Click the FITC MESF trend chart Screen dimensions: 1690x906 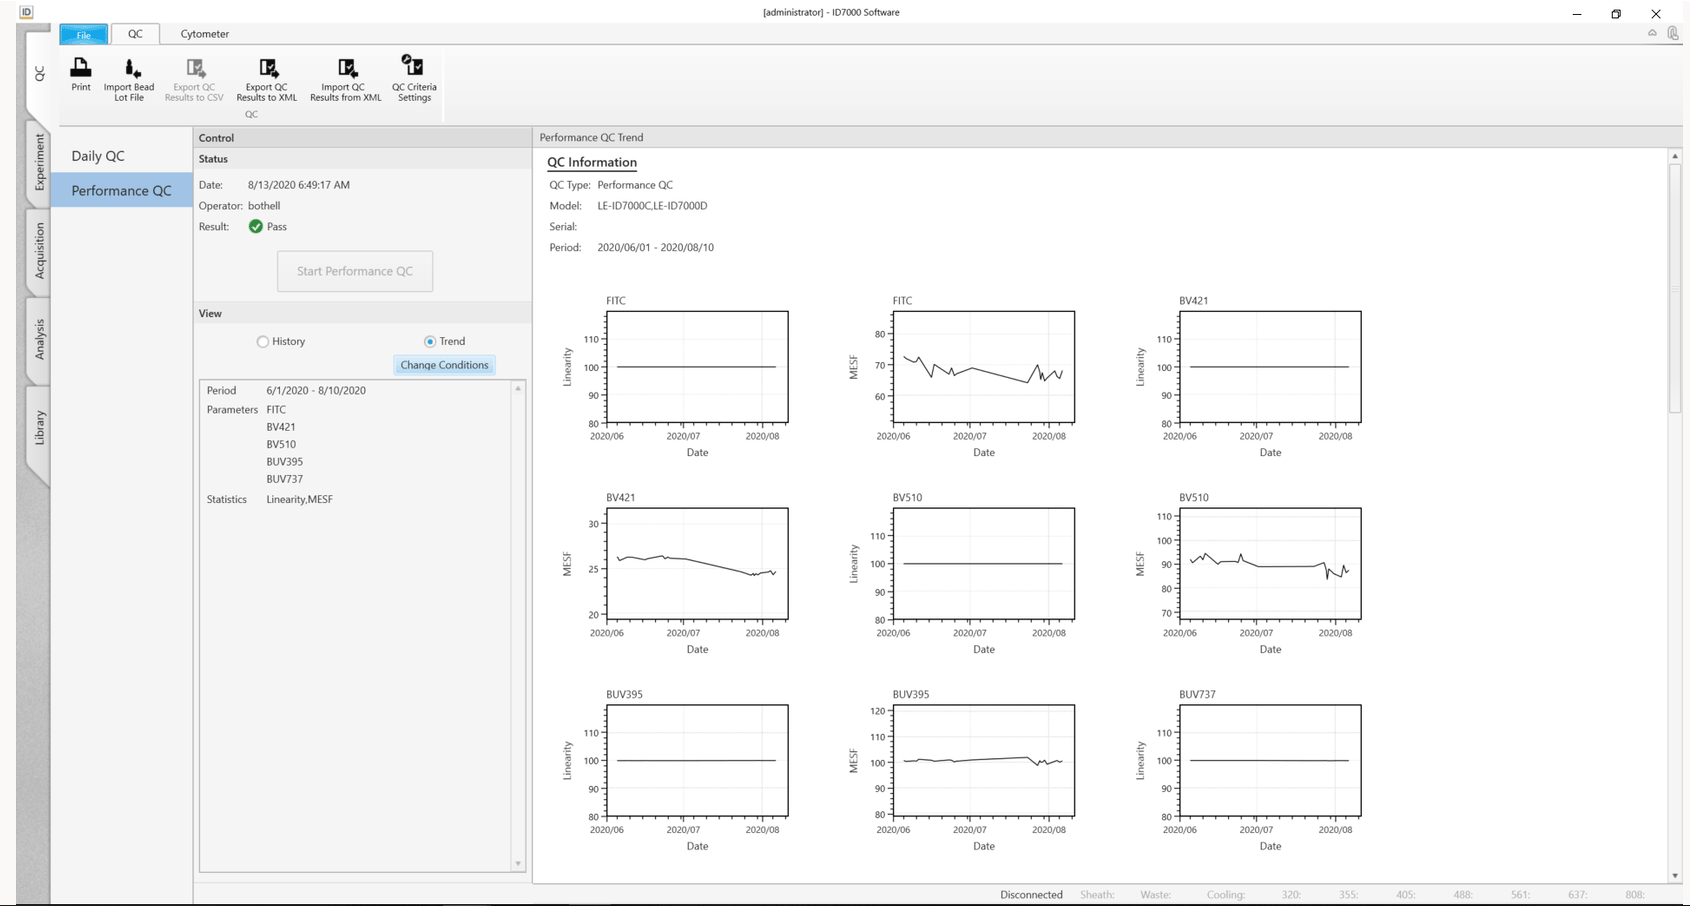[x=983, y=367]
